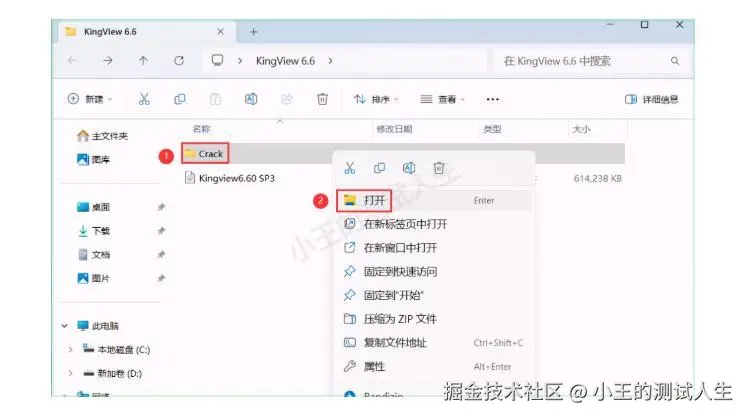Open 文档 in the sidebar
This screenshot has width=746, height=416.
coord(94,255)
